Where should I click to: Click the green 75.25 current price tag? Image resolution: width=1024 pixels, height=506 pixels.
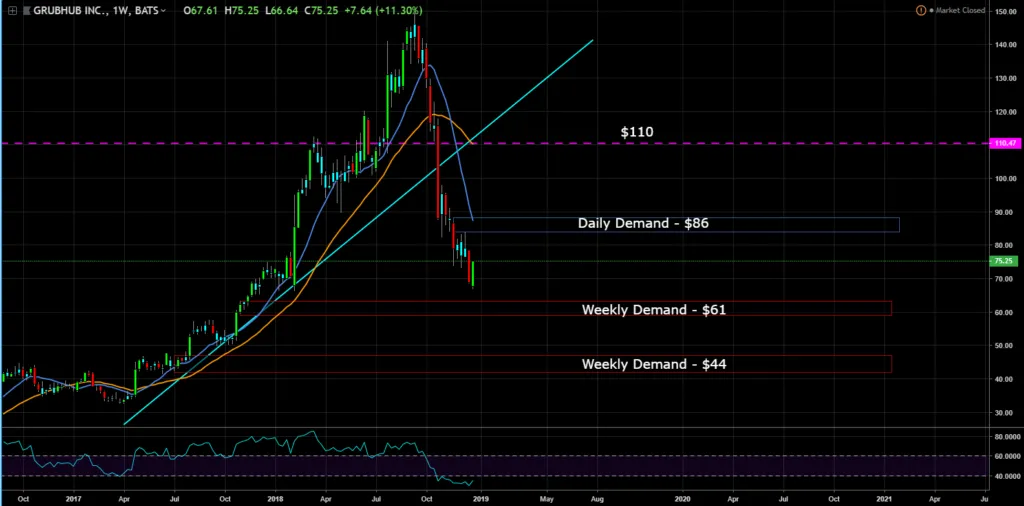[1003, 261]
